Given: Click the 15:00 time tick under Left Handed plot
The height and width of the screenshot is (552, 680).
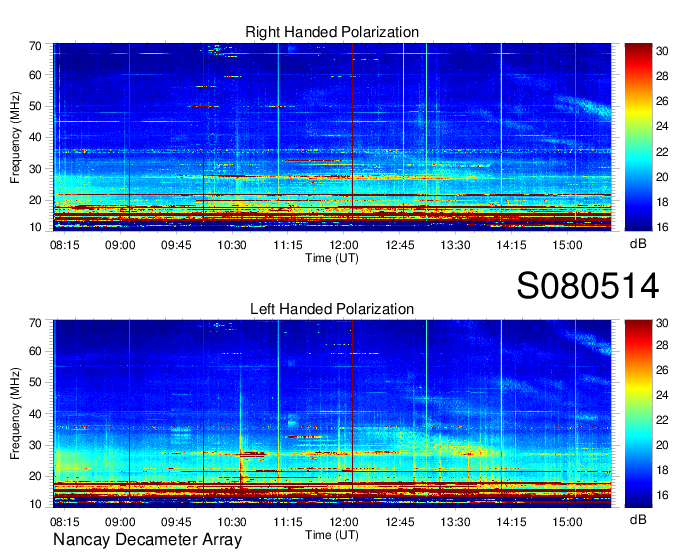Looking at the screenshot, I should pos(567,522).
